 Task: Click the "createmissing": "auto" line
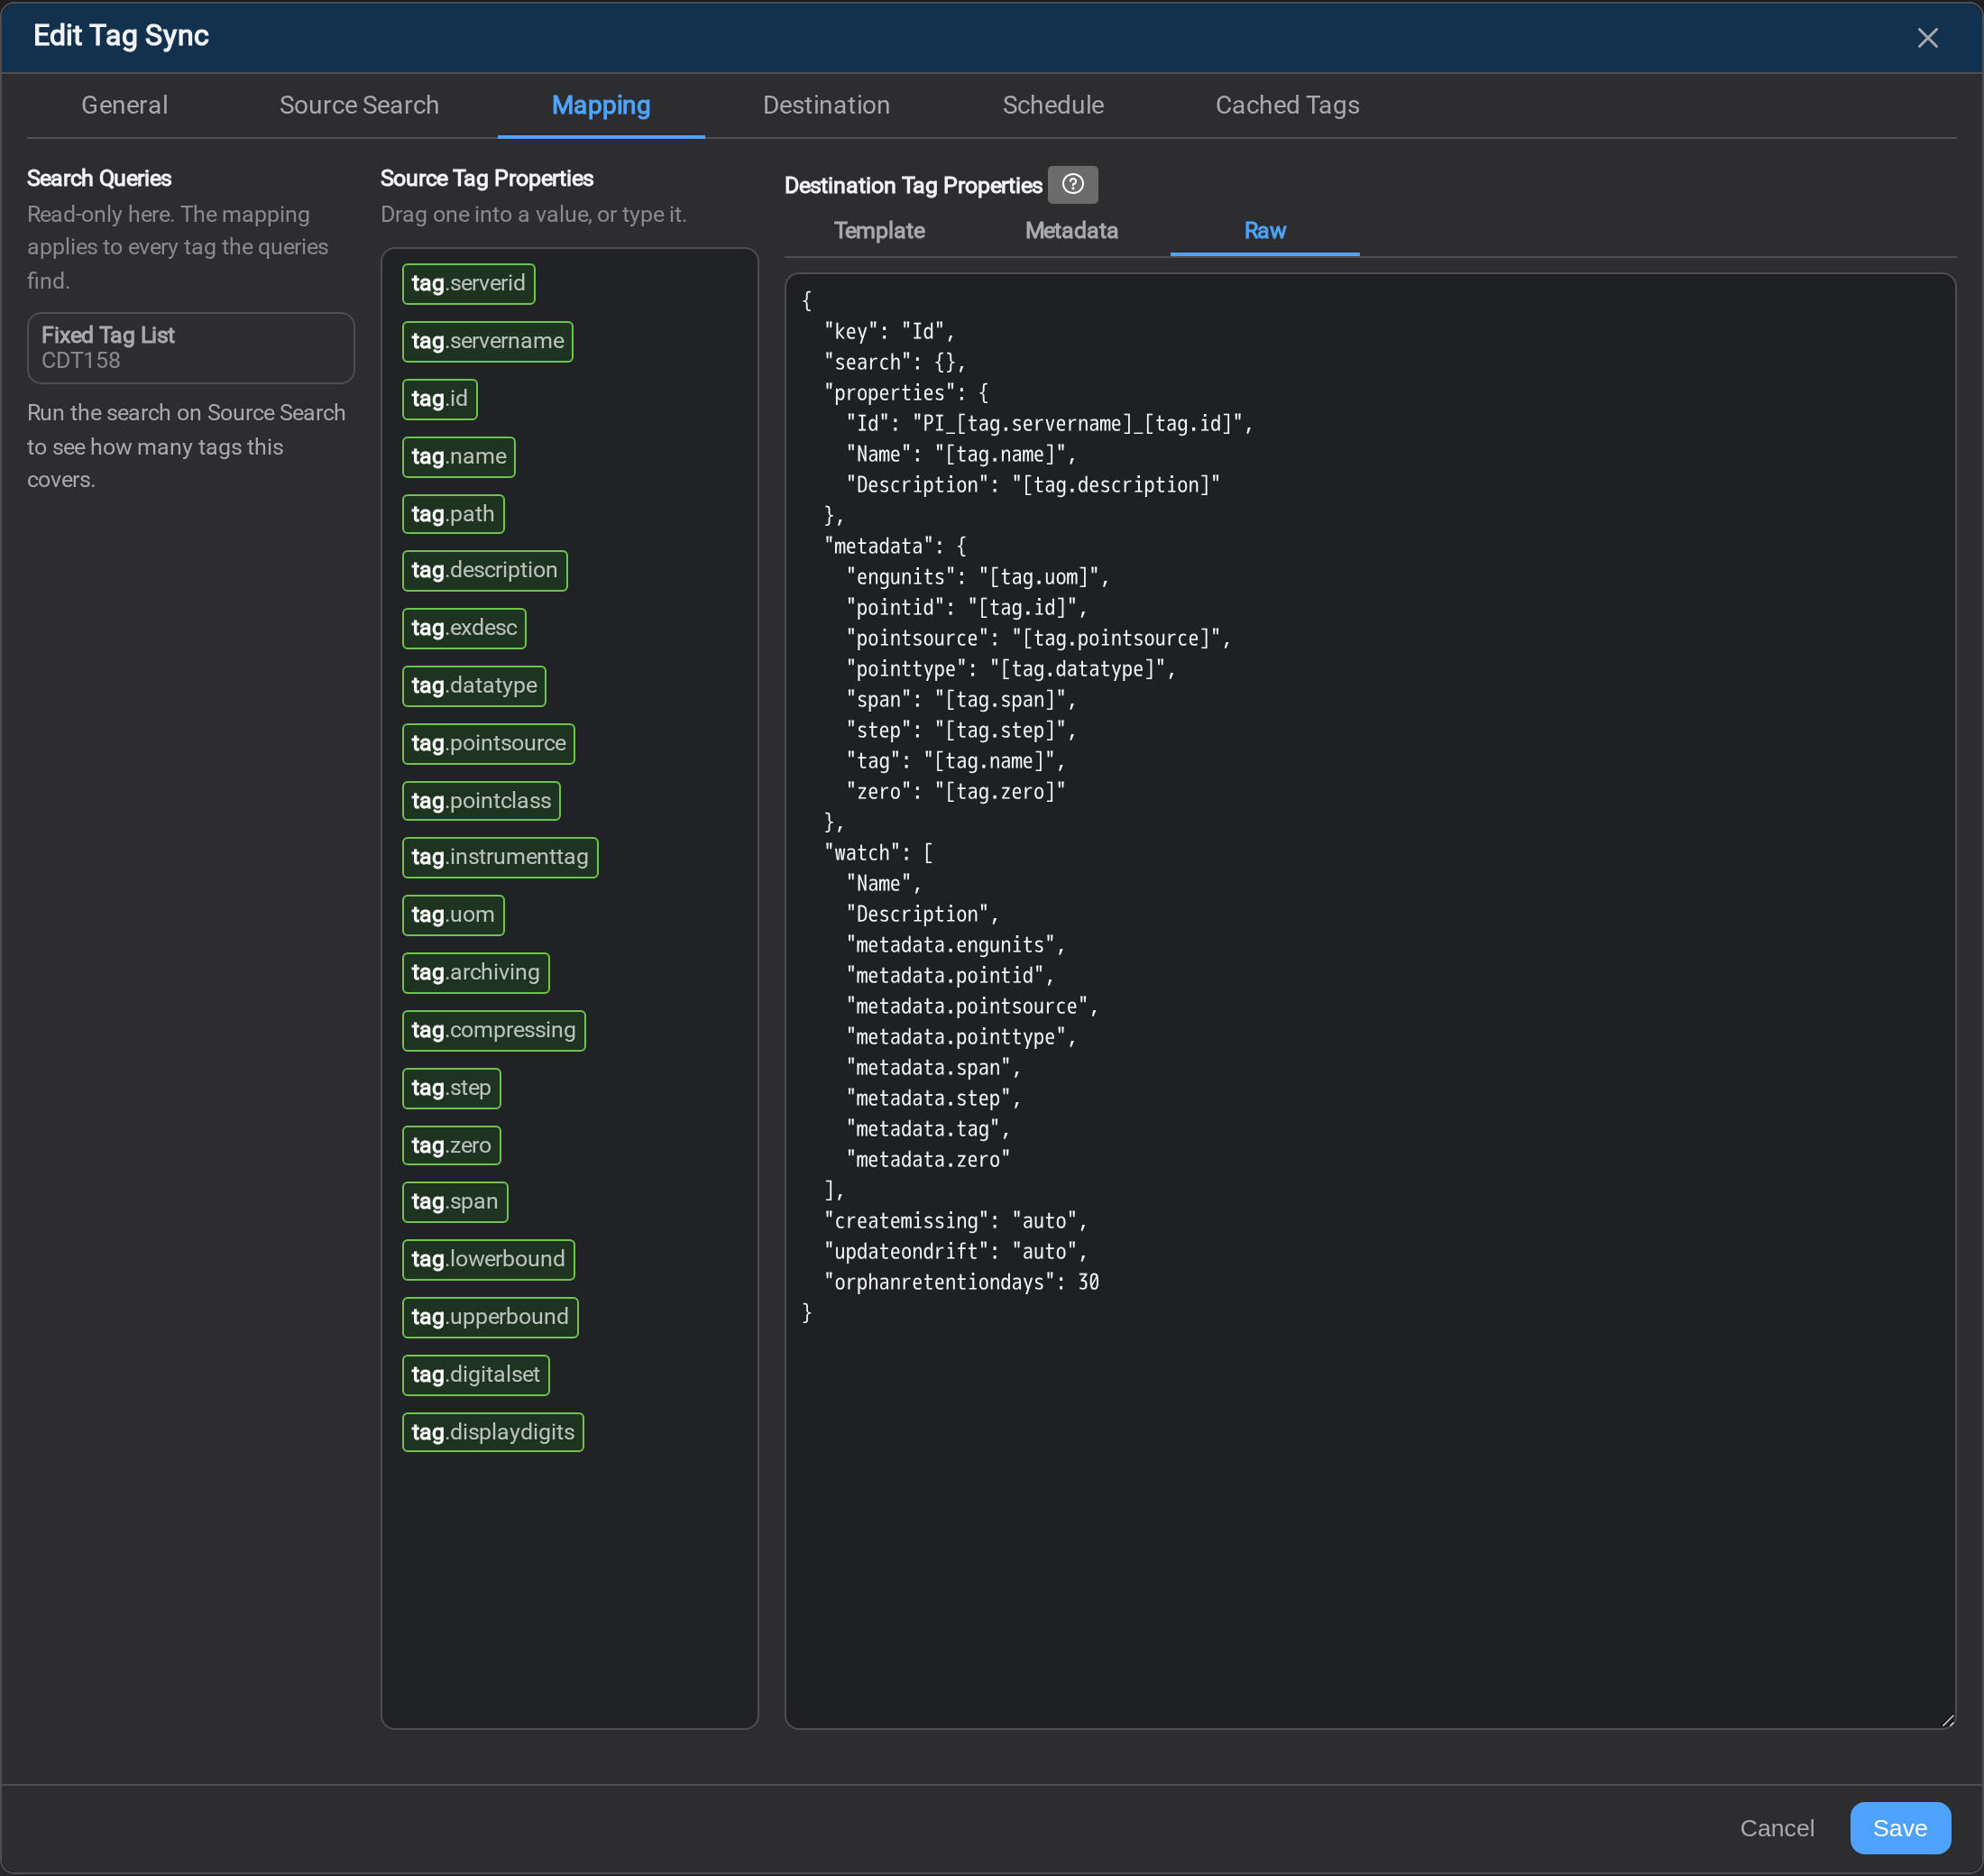(x=955, y=1221)
